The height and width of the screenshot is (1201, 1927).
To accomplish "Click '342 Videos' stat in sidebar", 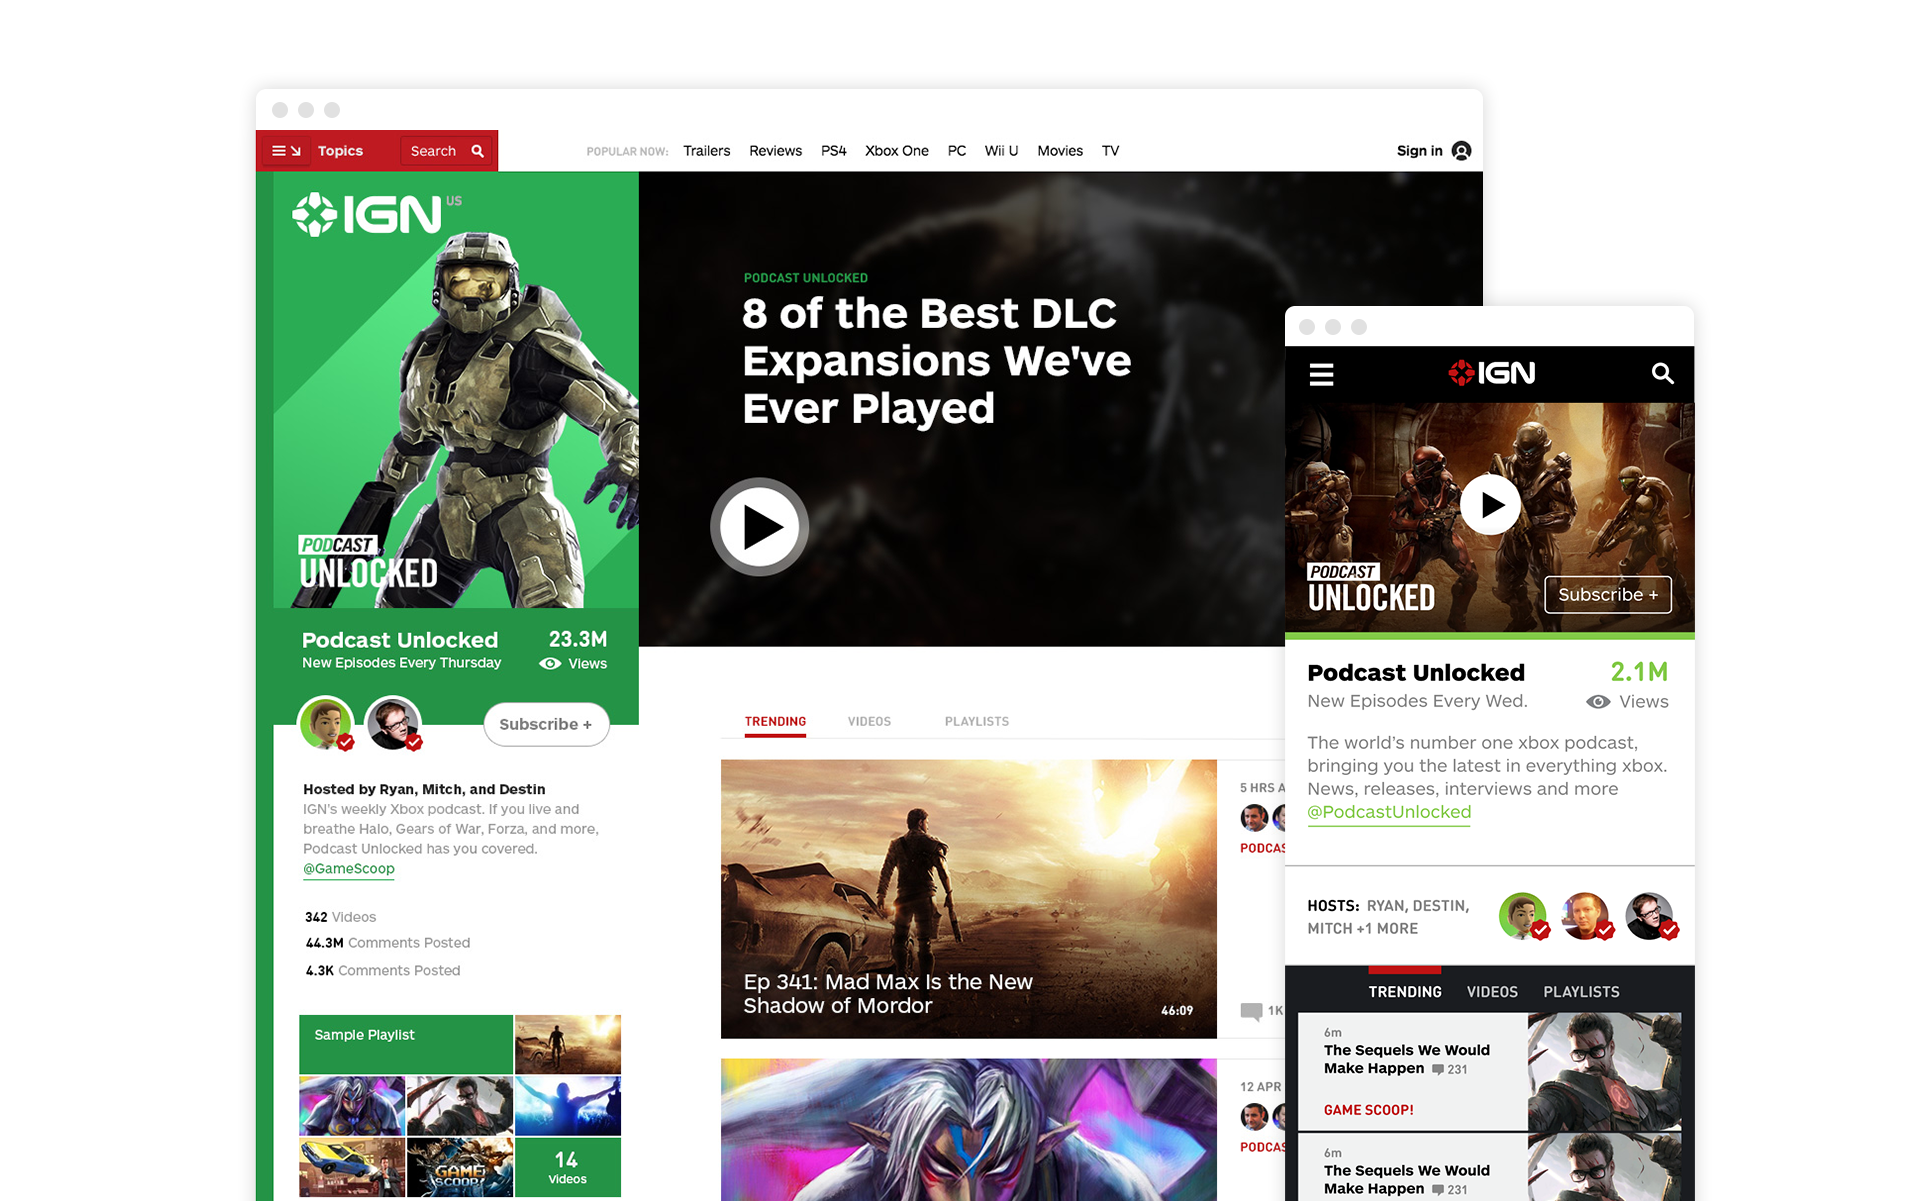I will click(340, 917).
